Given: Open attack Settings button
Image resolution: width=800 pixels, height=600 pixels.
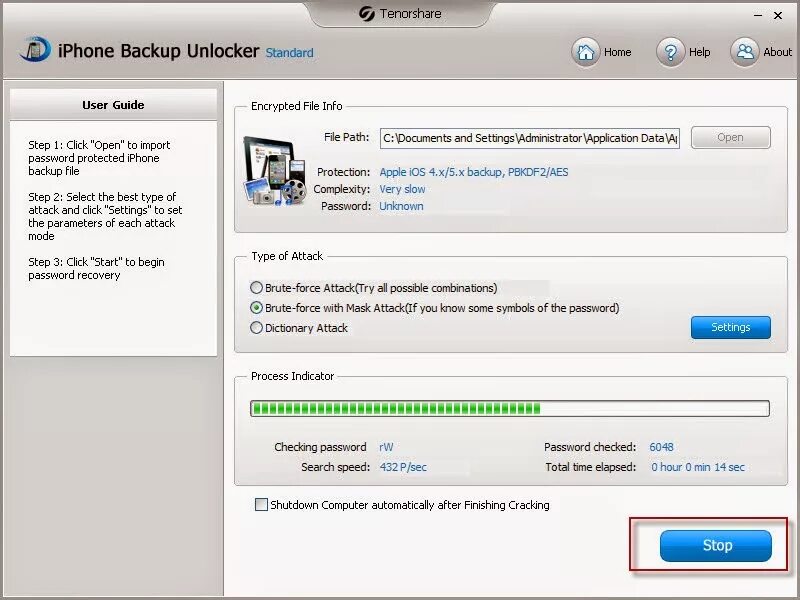Looking at the screenshot, I should pos(731,327).
